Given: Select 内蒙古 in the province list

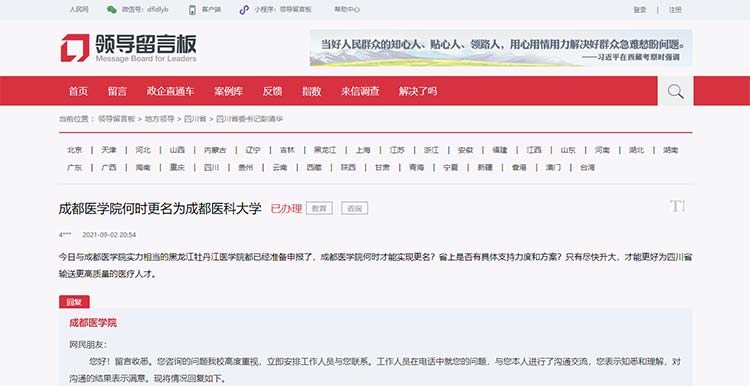Looking at the screenshot, I should [215, 150].
